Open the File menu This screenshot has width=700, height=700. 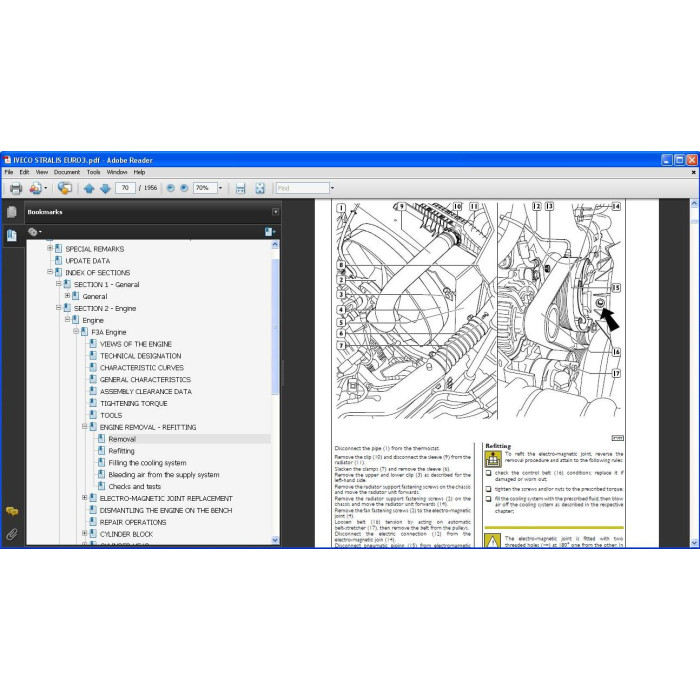(9, 172)
